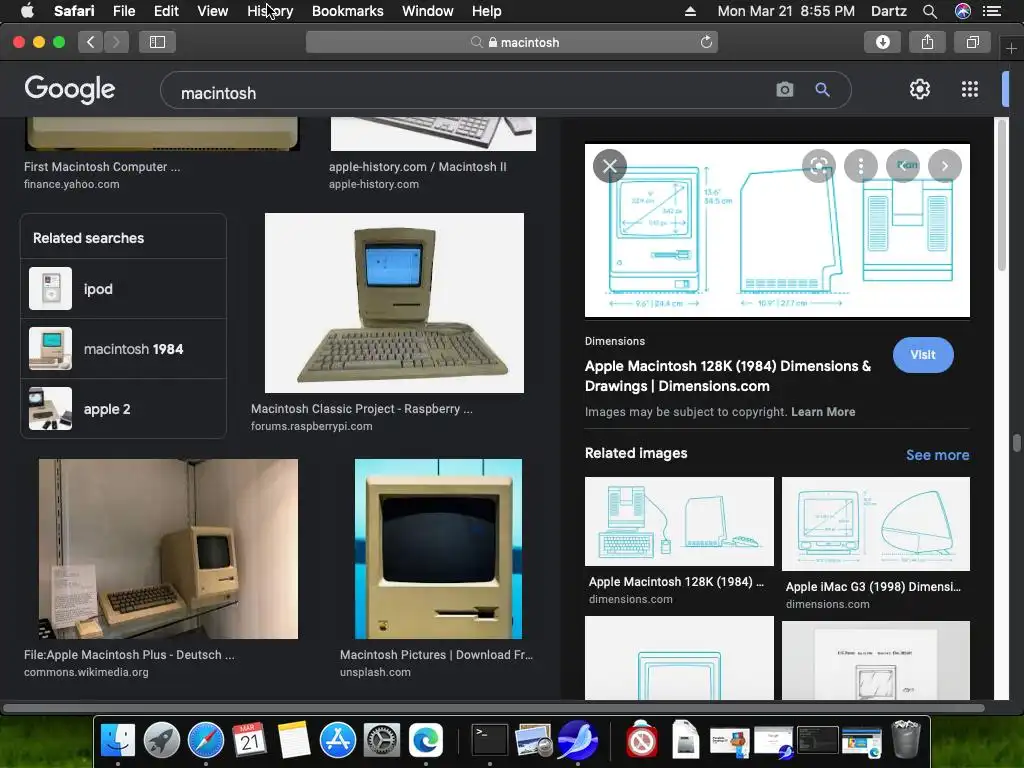Open the Google apps grid icon

(970, 89)
